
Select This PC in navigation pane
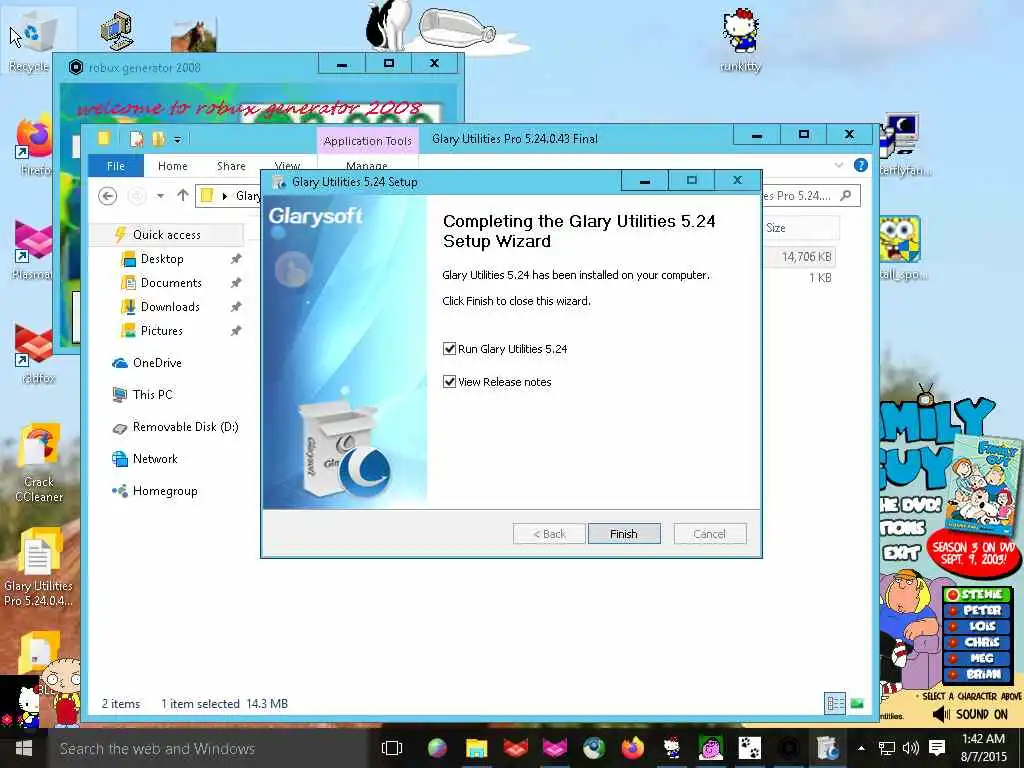[x=152, y=394]
